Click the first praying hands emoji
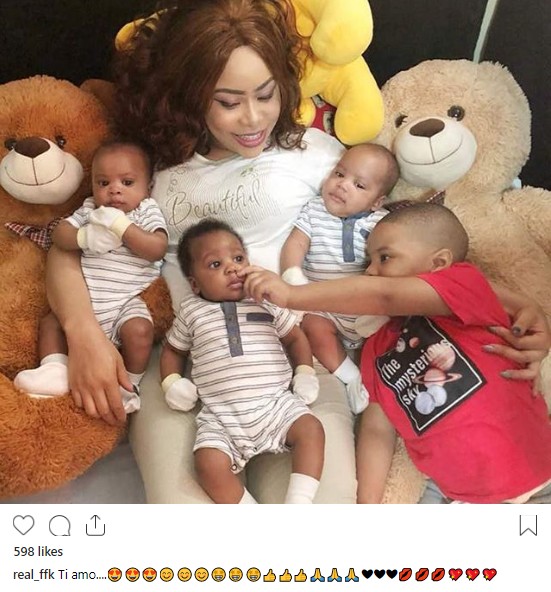The height and width of the screenshot is (592, 551). (318, 575)
